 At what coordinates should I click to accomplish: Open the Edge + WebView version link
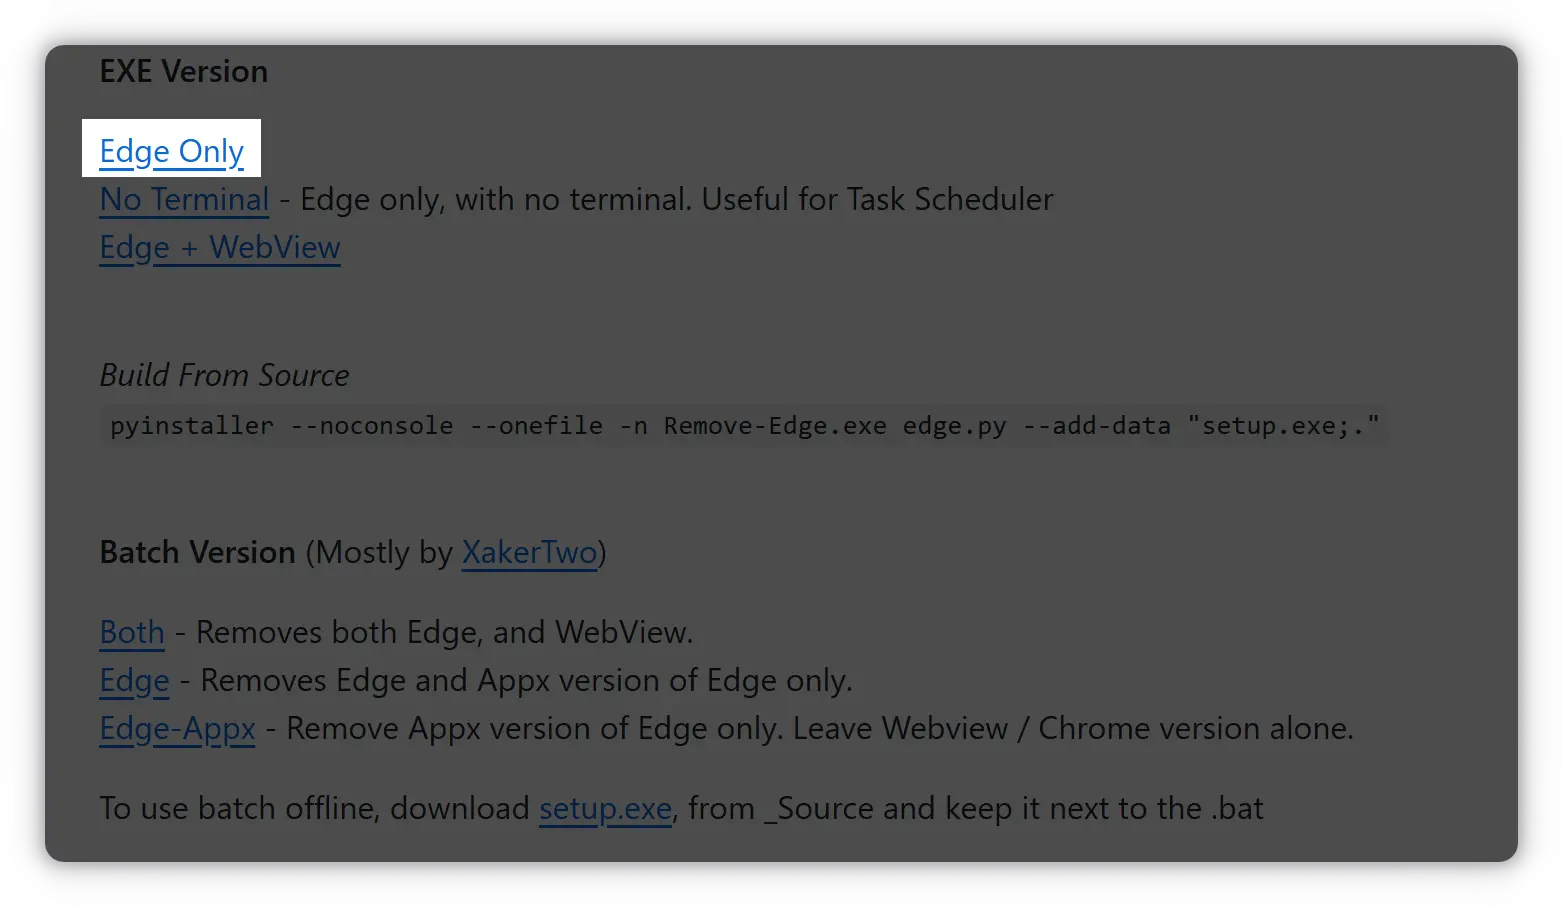219,247
